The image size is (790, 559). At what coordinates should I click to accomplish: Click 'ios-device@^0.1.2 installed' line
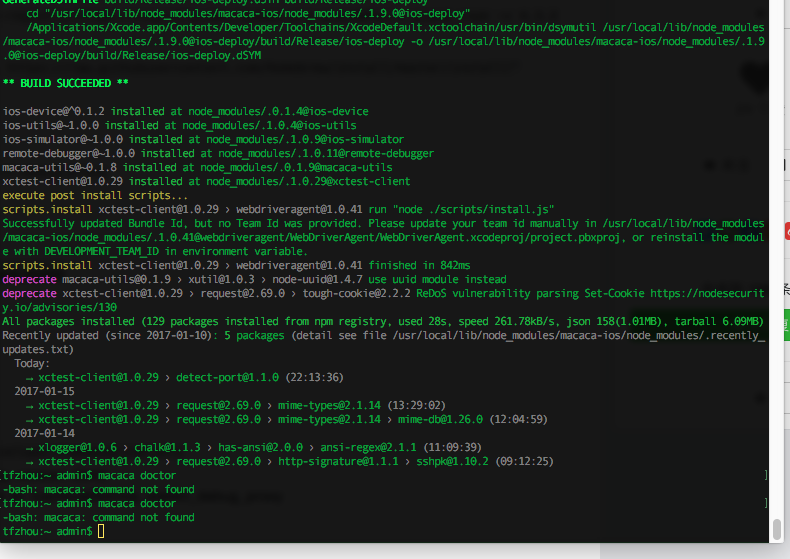tap(185, 111)
